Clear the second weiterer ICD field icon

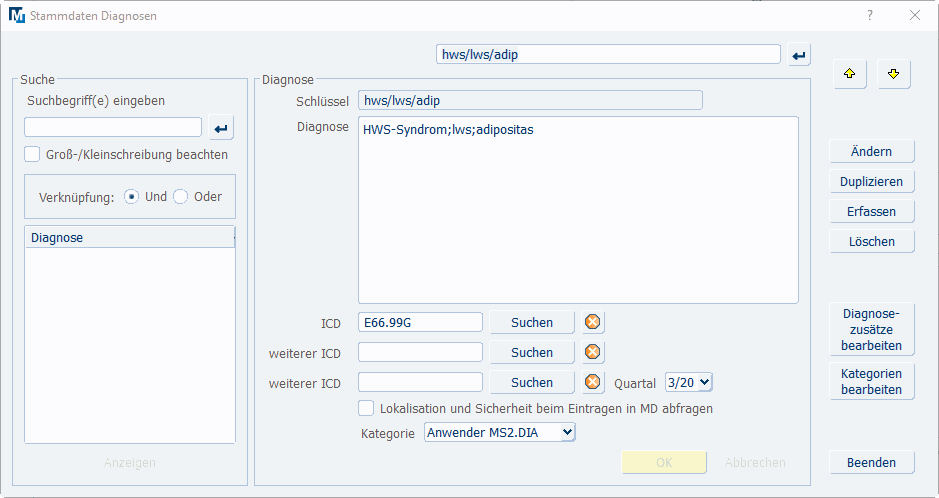pos(593,382)
